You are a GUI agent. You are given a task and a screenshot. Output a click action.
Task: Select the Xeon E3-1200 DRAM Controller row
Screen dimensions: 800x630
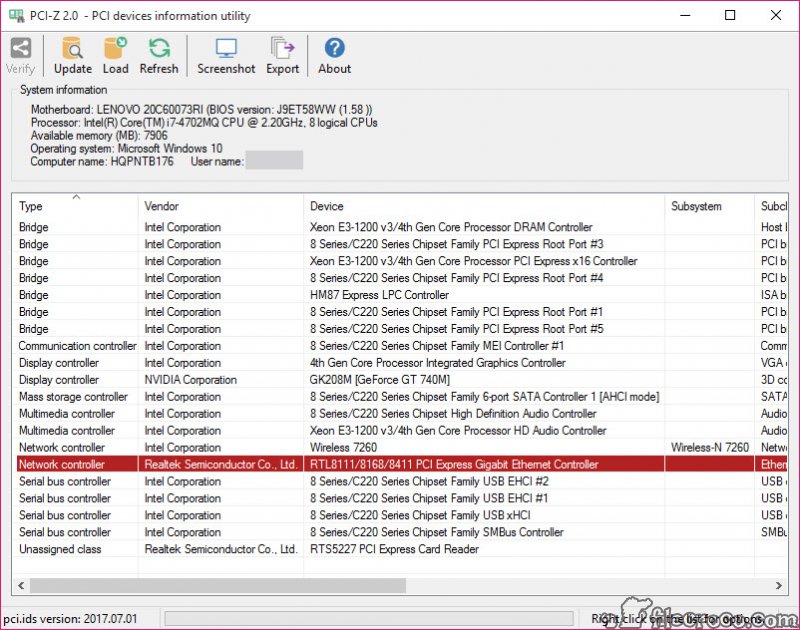(400, 227)
